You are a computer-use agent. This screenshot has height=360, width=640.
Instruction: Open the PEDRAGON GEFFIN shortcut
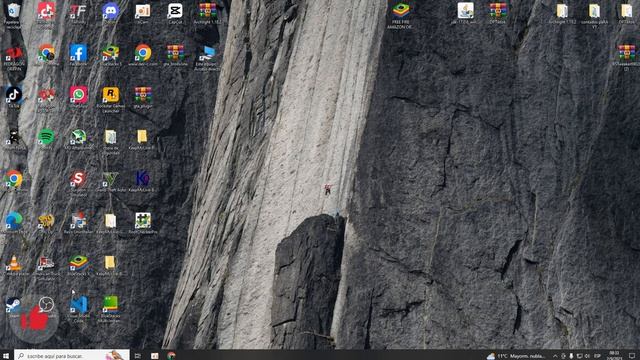point(14,59)
